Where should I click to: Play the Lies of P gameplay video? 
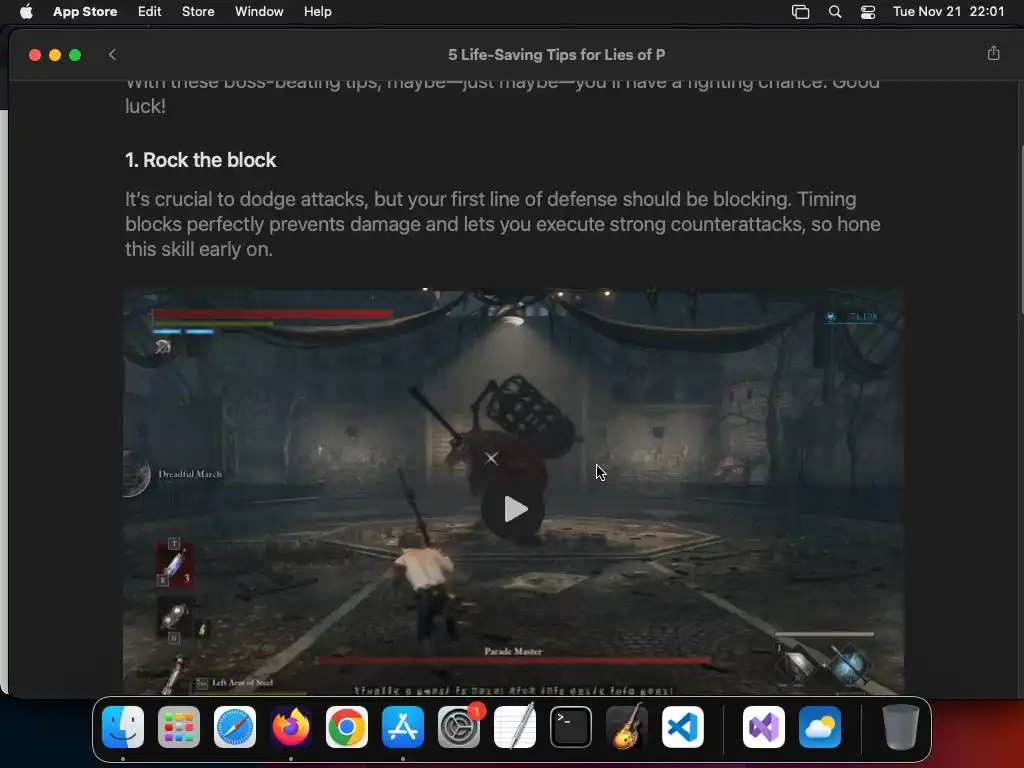514,509
